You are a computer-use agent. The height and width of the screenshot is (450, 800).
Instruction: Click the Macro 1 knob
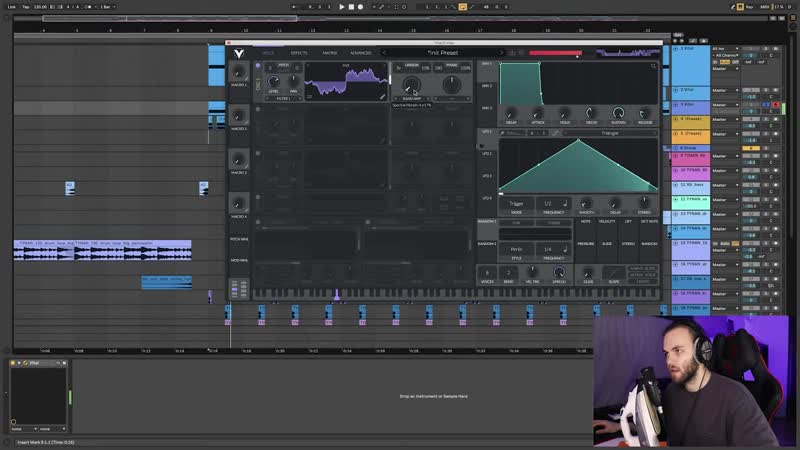pyautogui.click(x=239, y=72)
